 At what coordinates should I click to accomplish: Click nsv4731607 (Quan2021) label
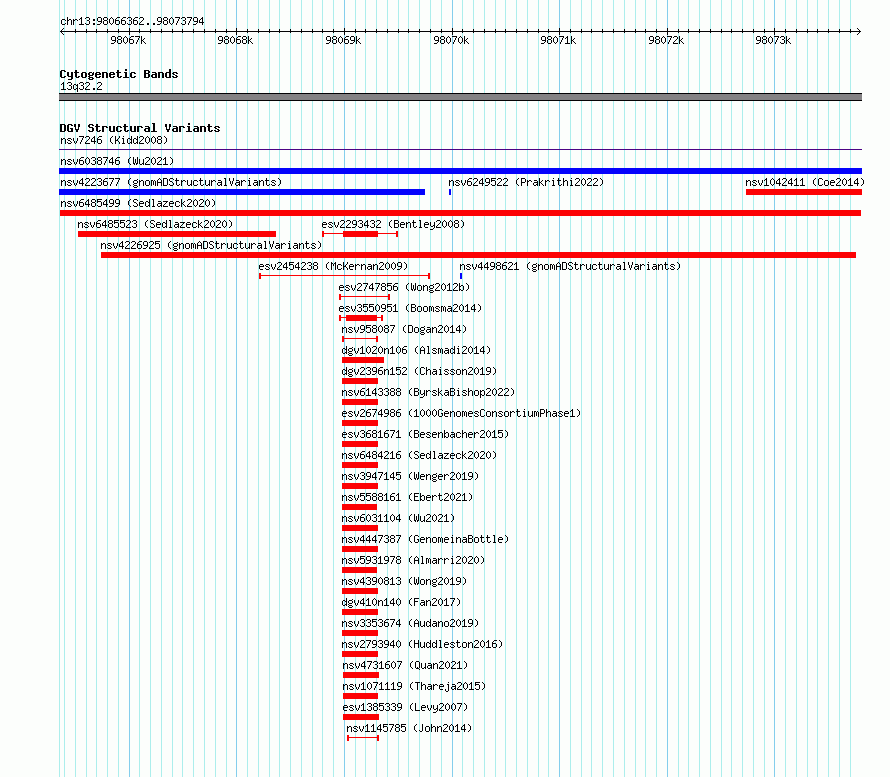[x=405, y=665]
